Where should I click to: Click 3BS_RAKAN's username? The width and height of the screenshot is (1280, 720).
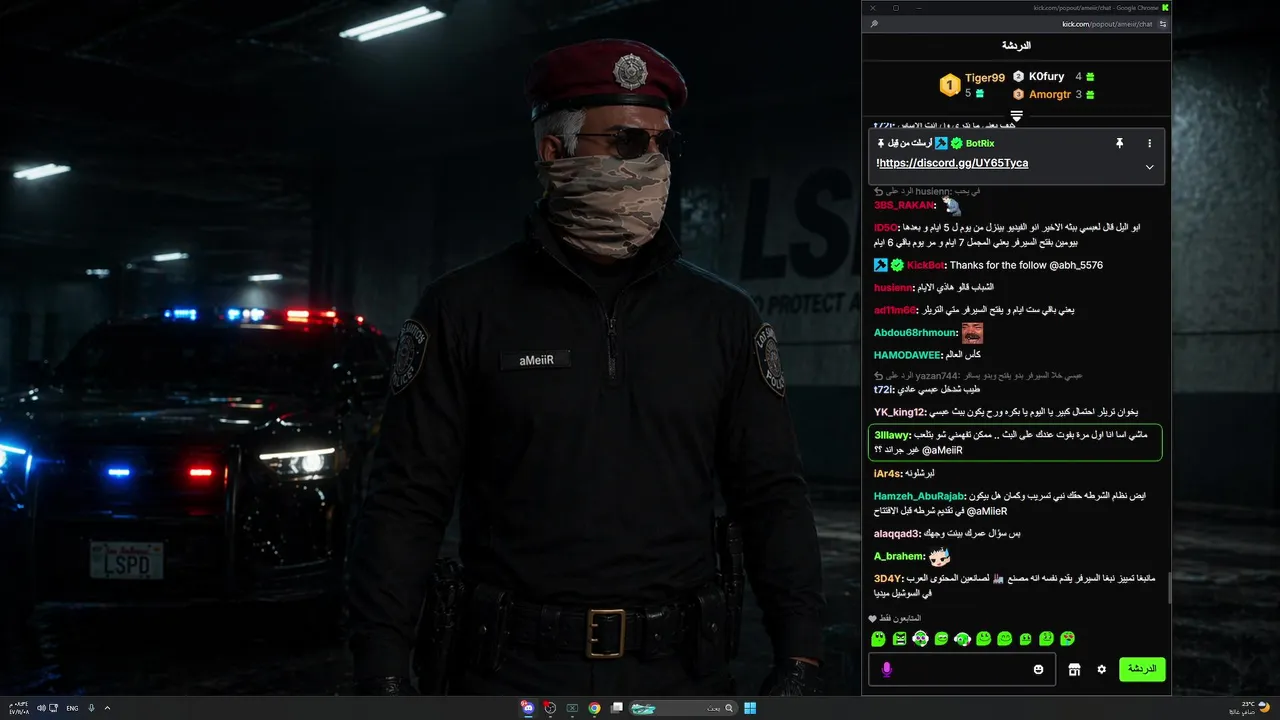click(904, 205)
